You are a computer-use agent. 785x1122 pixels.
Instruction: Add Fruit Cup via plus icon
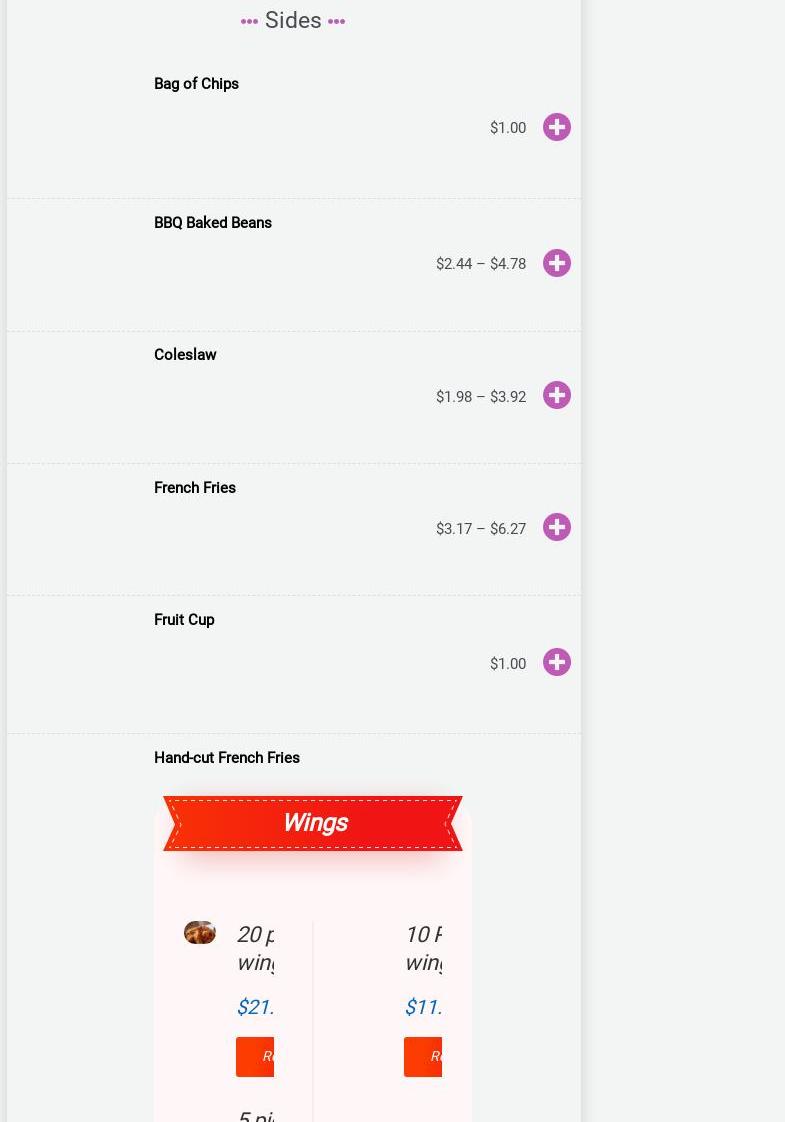pos(557,662)
